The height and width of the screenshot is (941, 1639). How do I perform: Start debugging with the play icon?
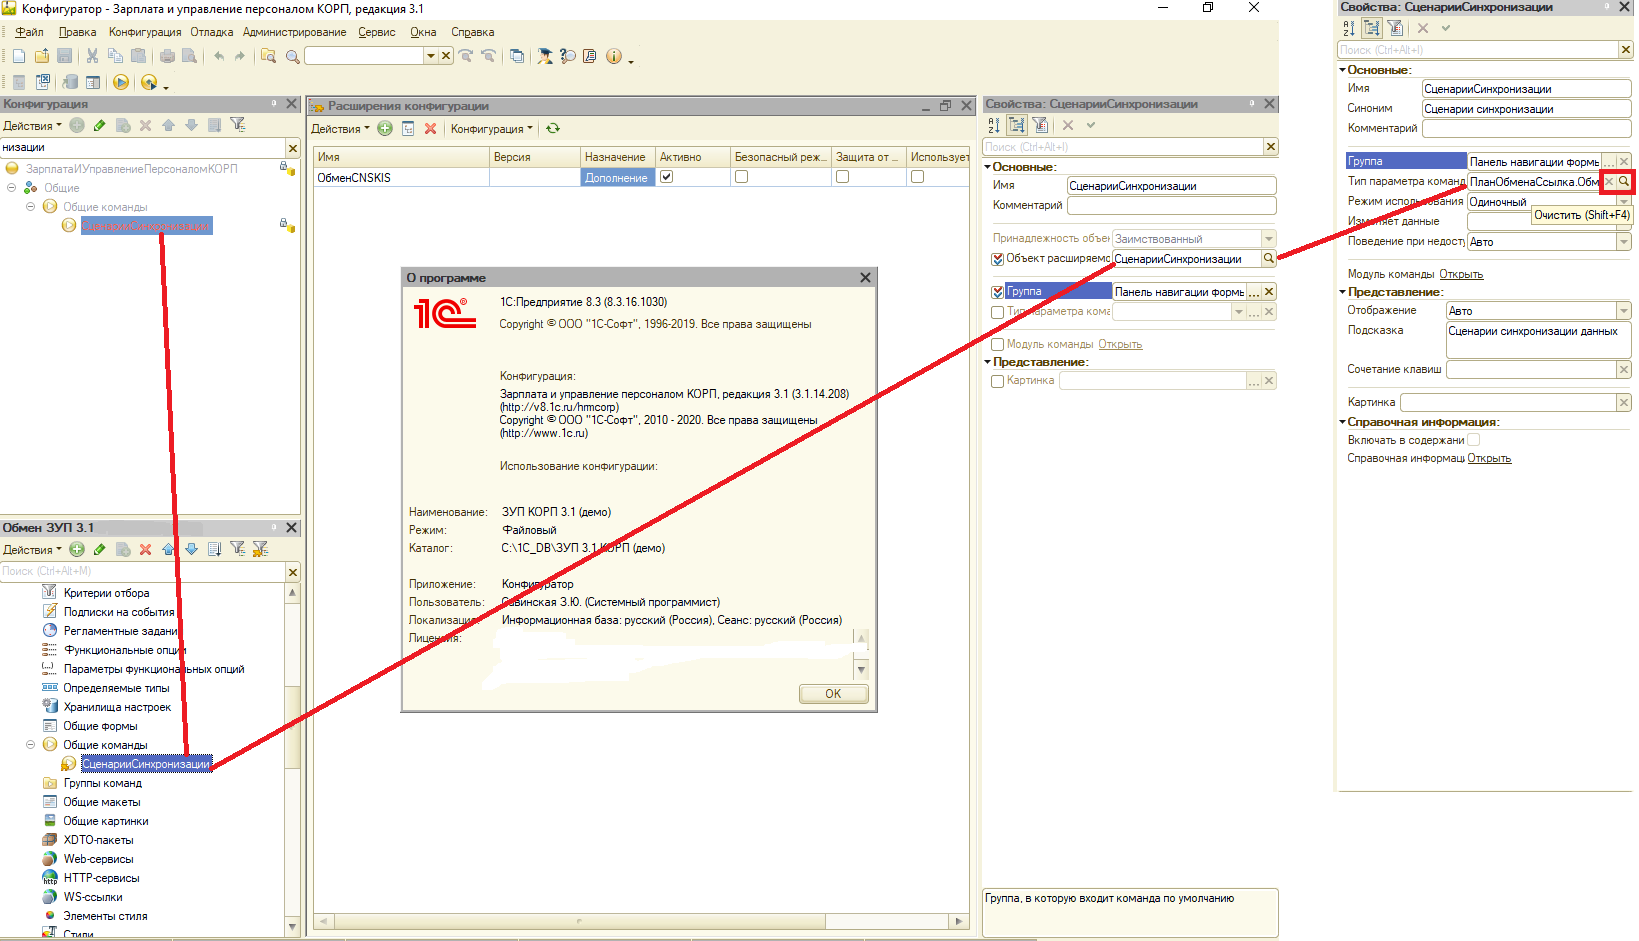pos(121,82)
